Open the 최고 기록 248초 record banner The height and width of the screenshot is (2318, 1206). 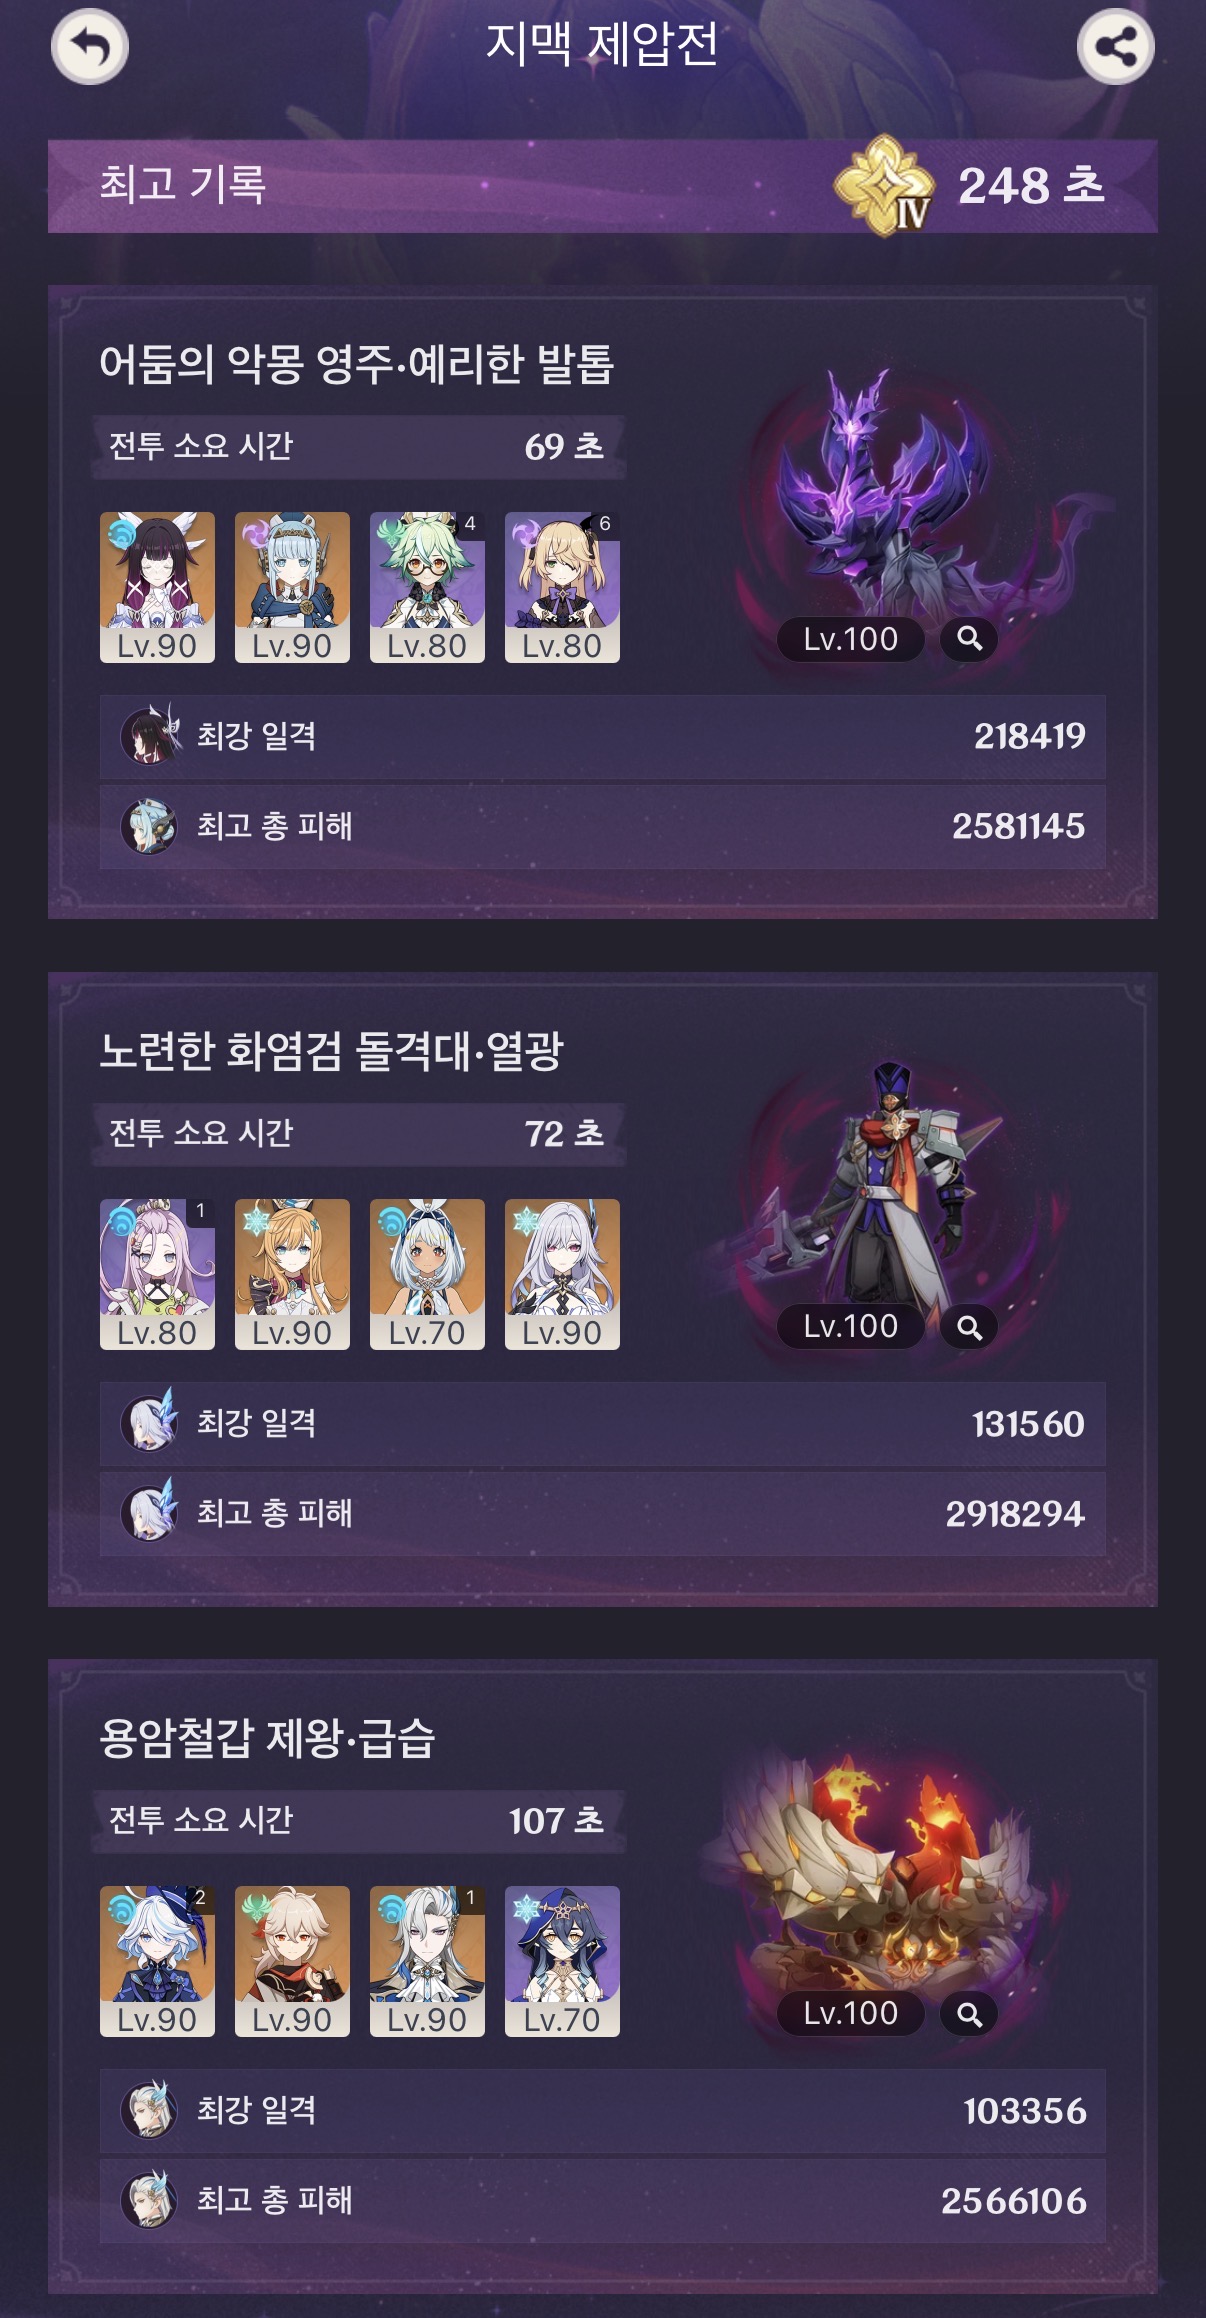point(603,186)
